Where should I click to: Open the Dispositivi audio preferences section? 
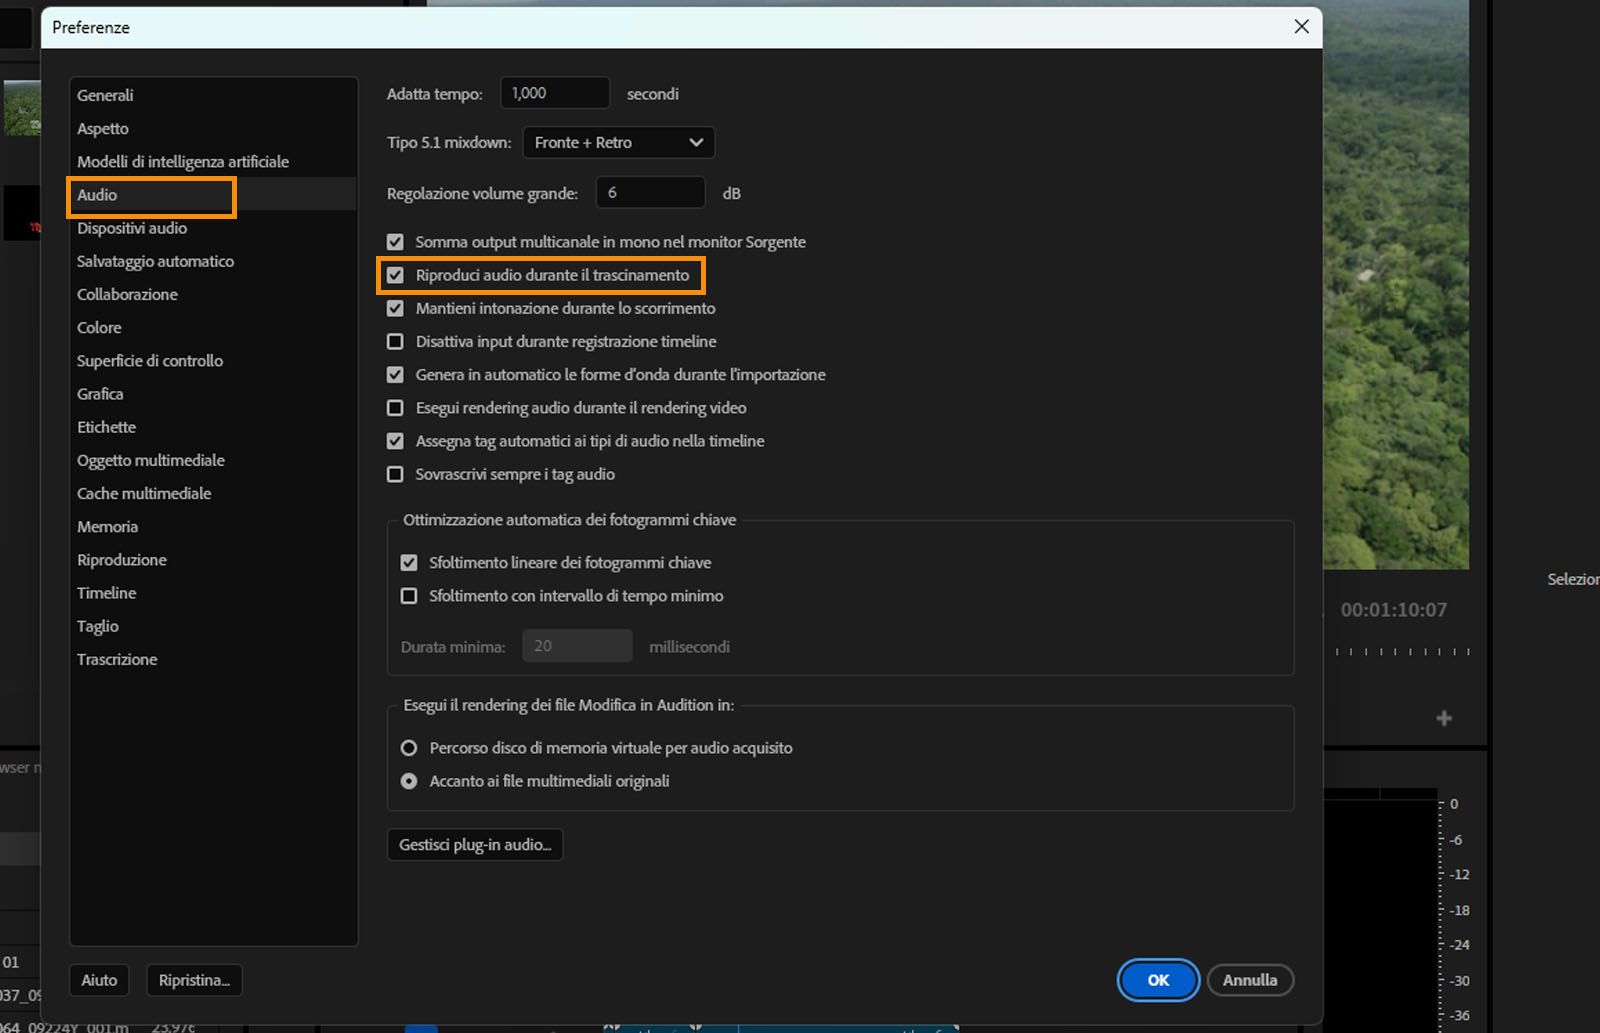click(131, 228)
